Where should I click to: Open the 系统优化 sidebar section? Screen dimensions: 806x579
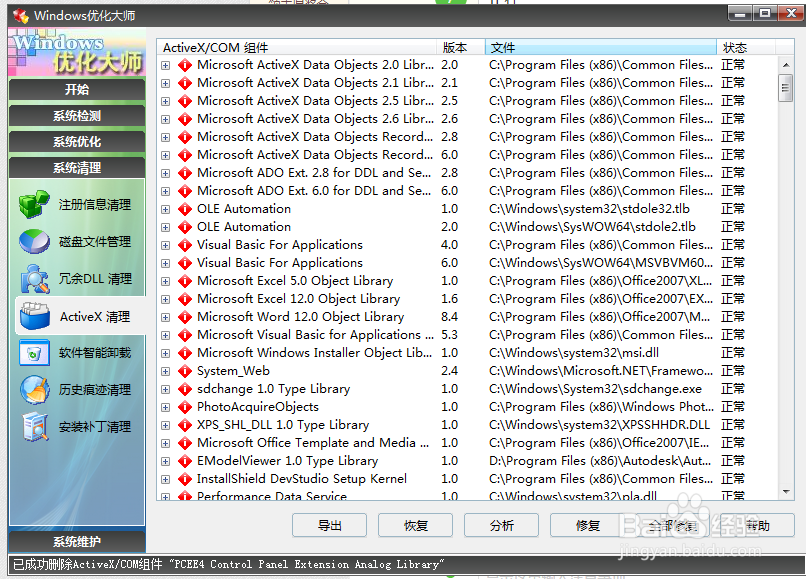point(77,141)
